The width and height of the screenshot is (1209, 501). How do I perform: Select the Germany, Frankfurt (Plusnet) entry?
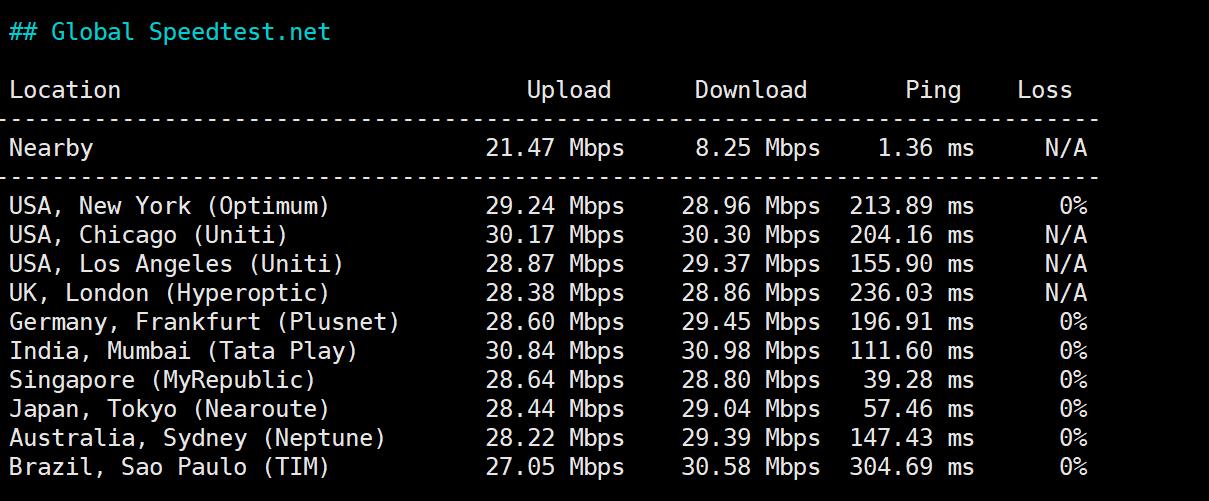pyautogui.click(x=204, y=322)
